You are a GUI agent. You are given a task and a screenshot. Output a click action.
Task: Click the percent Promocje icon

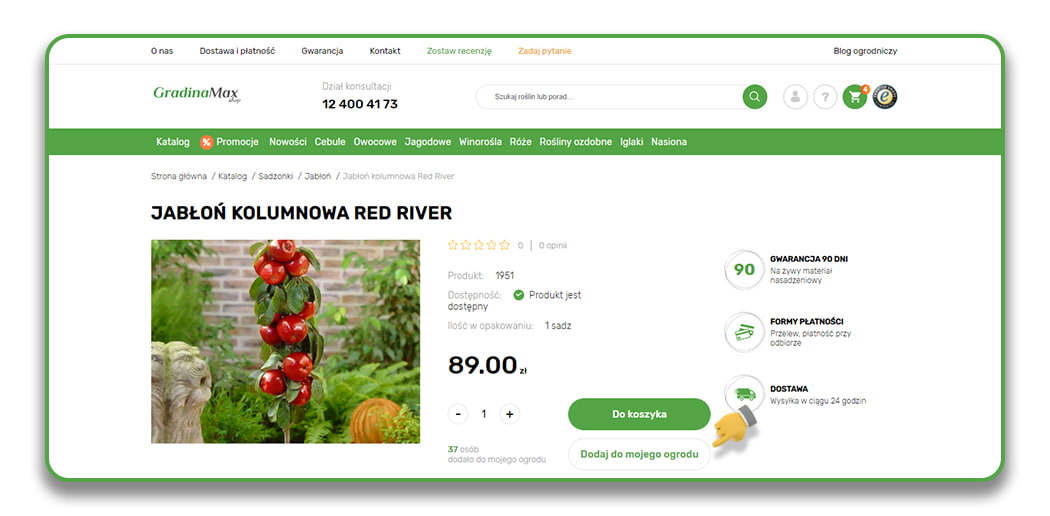206,142
